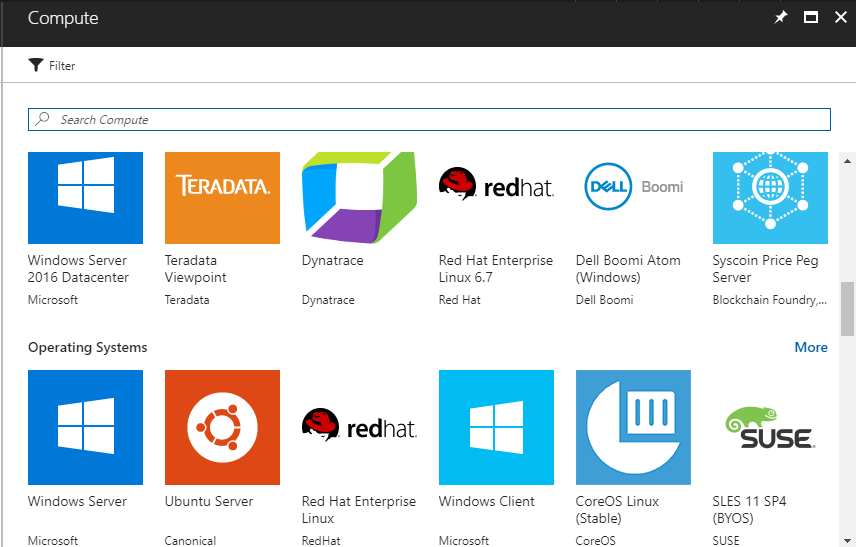Click the 'Windows Server' title under Operating Systems
Screen dimensions: 856x547
tap(77, 501)
